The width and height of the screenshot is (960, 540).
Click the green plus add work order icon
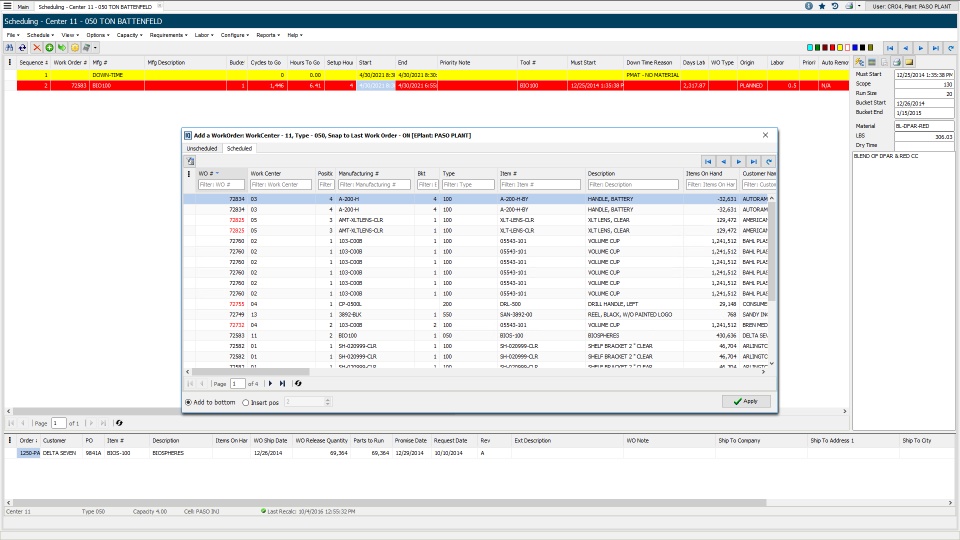50,48
